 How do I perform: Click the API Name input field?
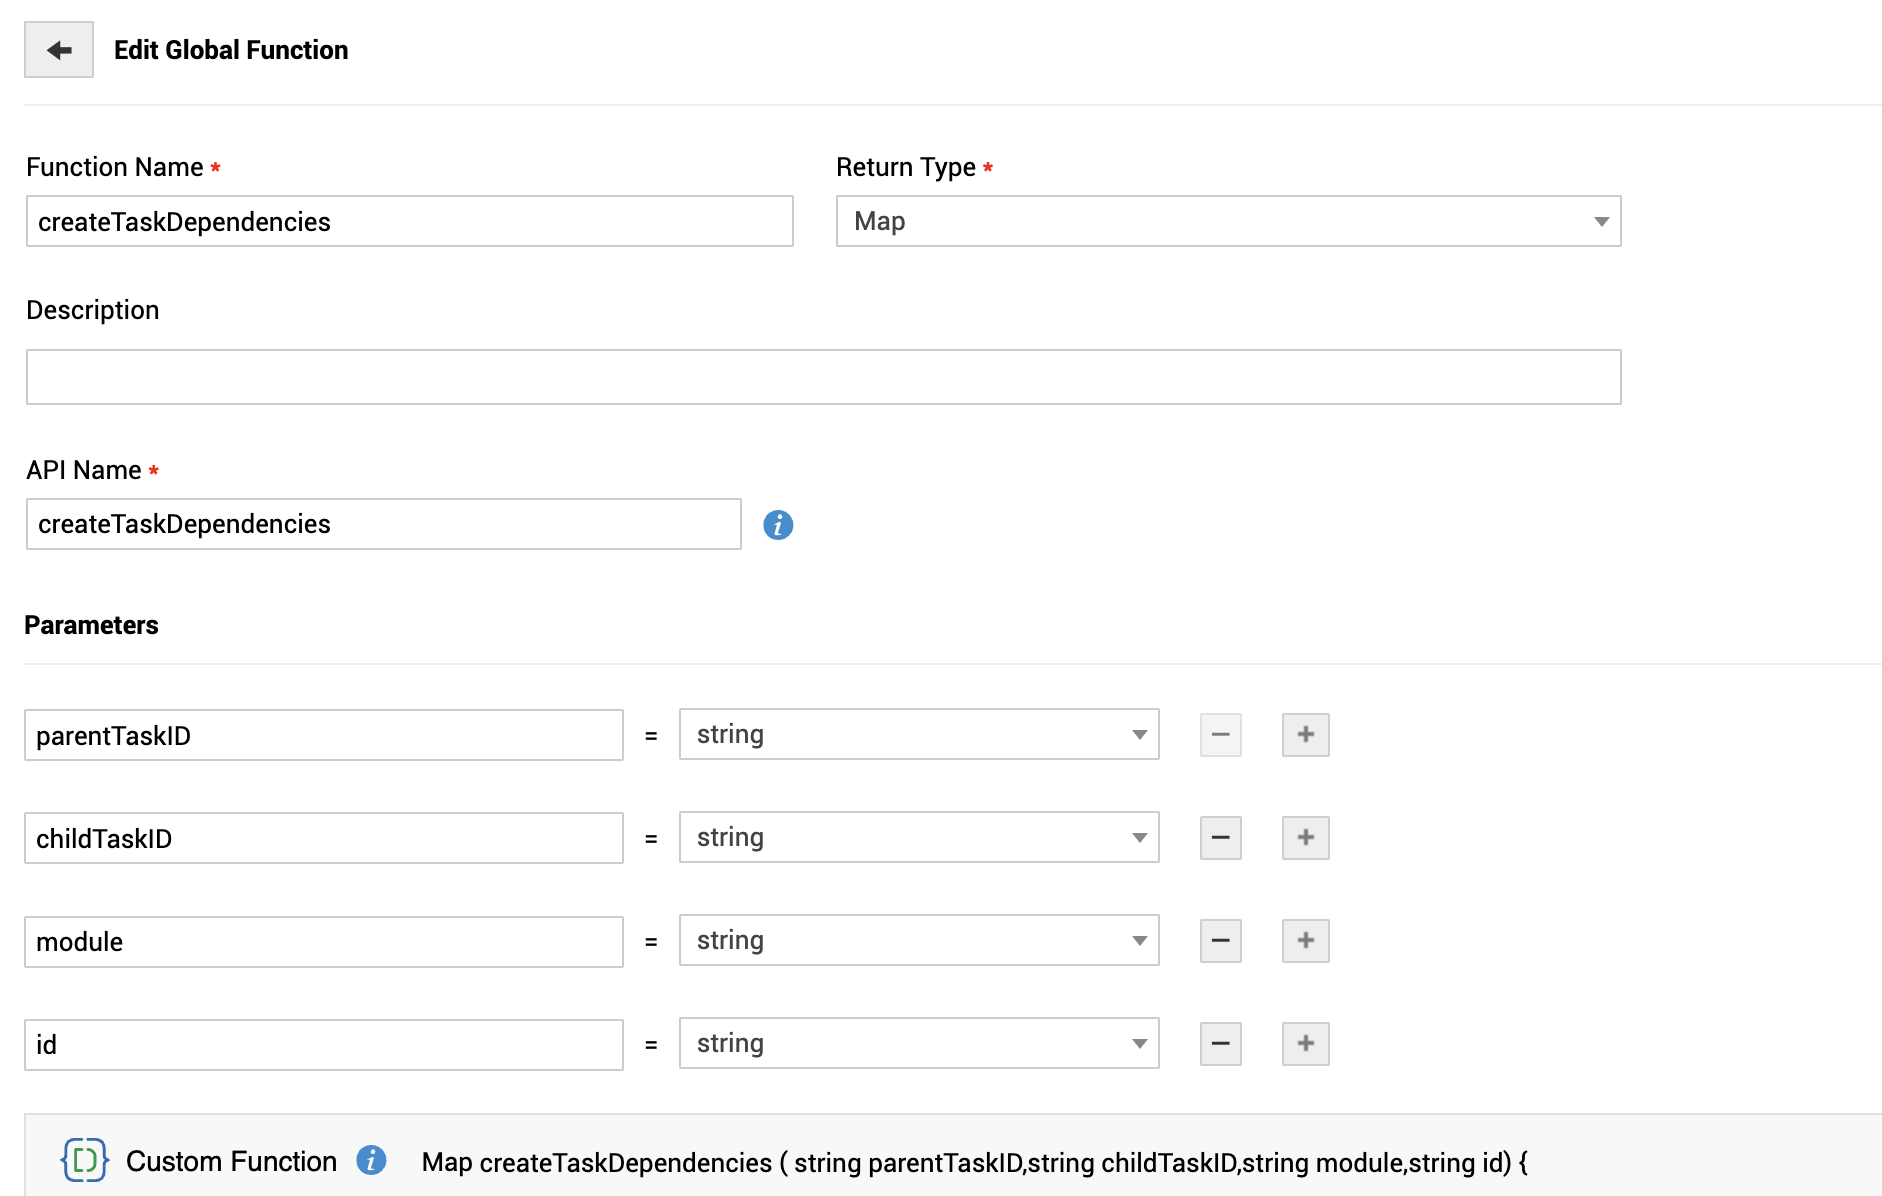(383, 524)
